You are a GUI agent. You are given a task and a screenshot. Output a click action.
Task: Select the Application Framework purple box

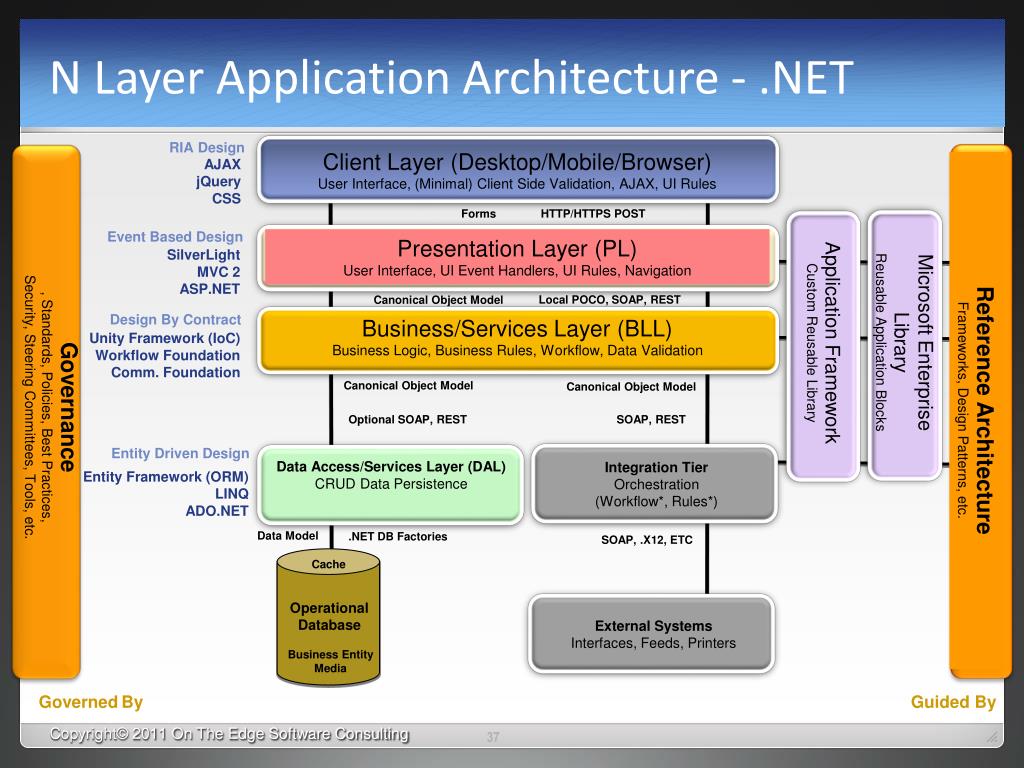click(823, 346)
